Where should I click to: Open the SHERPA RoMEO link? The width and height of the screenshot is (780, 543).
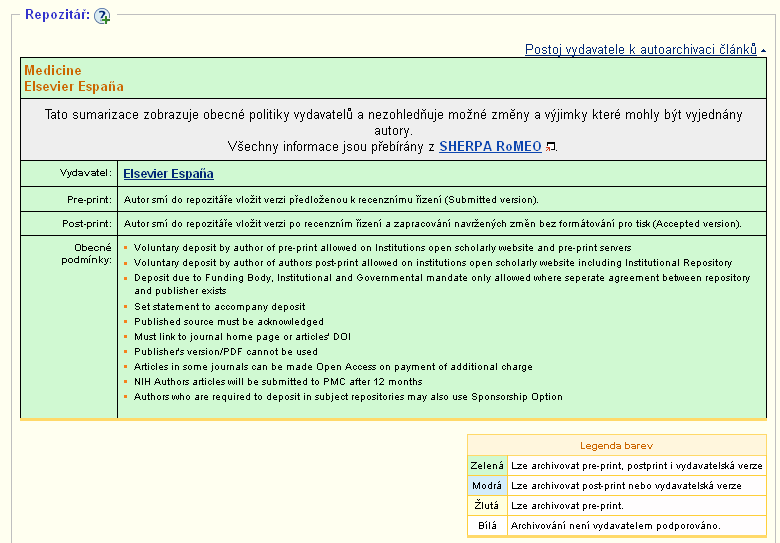click(x=490, y=147)
